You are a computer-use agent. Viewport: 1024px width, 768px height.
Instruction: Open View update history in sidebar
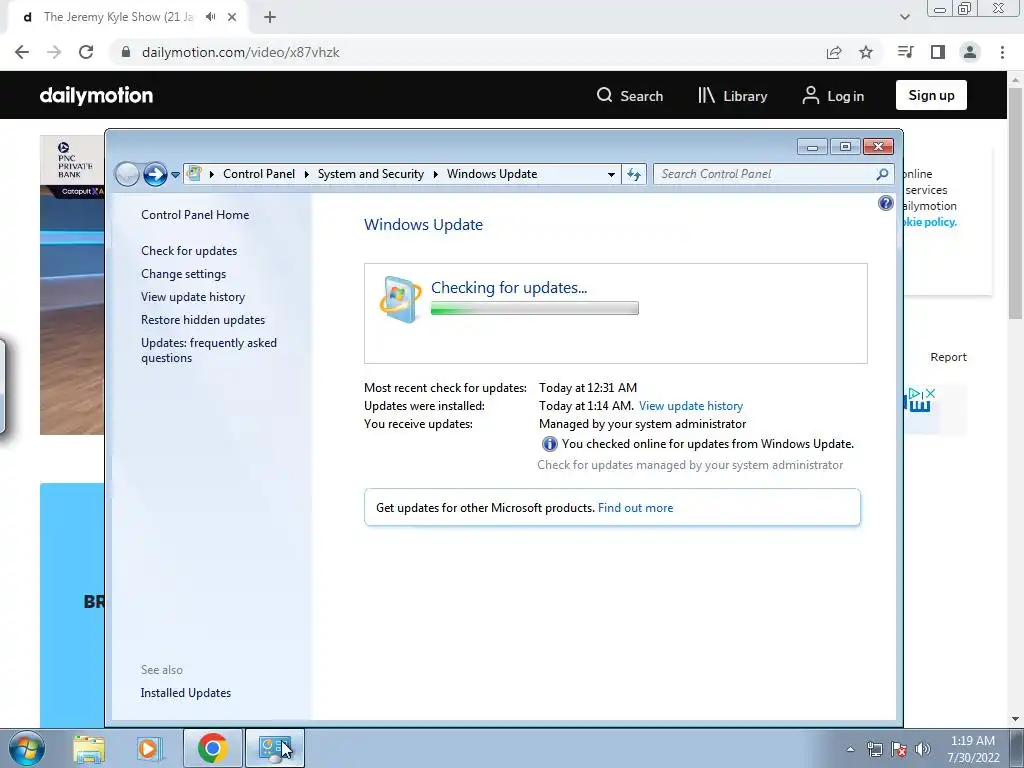(193, 296)
